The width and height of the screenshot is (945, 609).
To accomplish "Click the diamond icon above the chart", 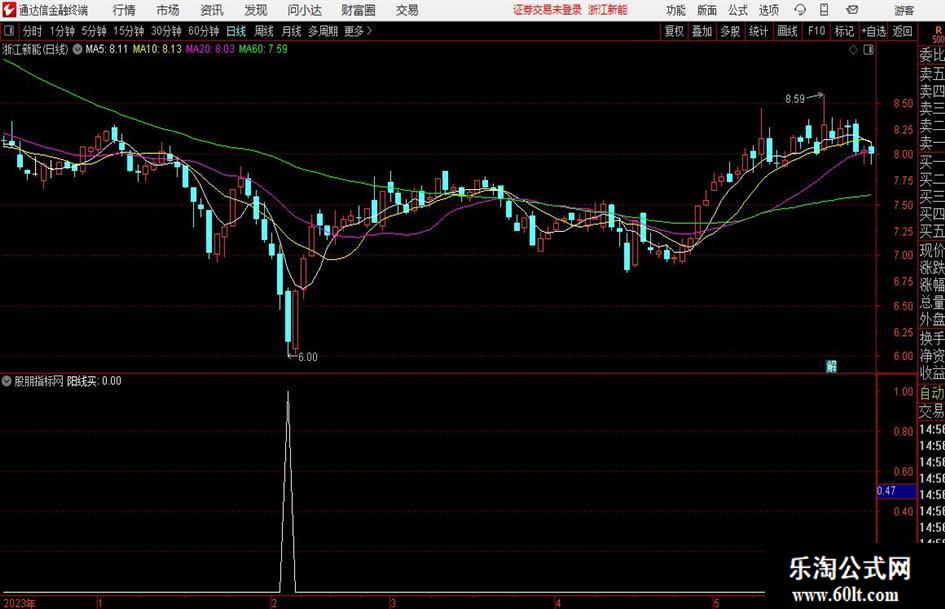I will point(853,50).
